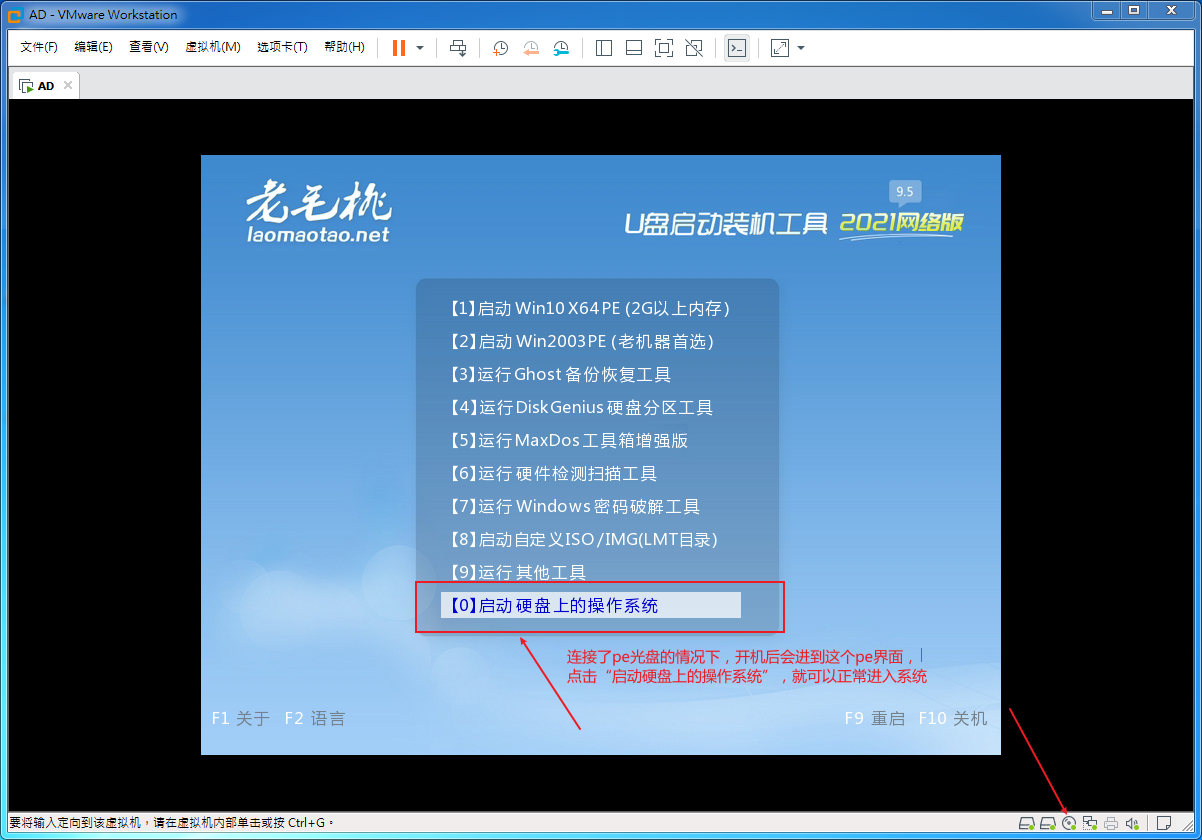Image resolution: width=1202 pixels, height=840 pixels.
Task: Click the laomaotao.net logo text
Action: point(318,235)
